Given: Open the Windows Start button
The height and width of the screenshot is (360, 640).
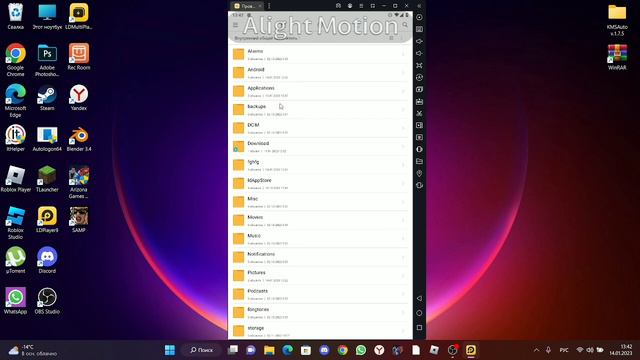Looking at the screenshot, I should tap(170, 350).
